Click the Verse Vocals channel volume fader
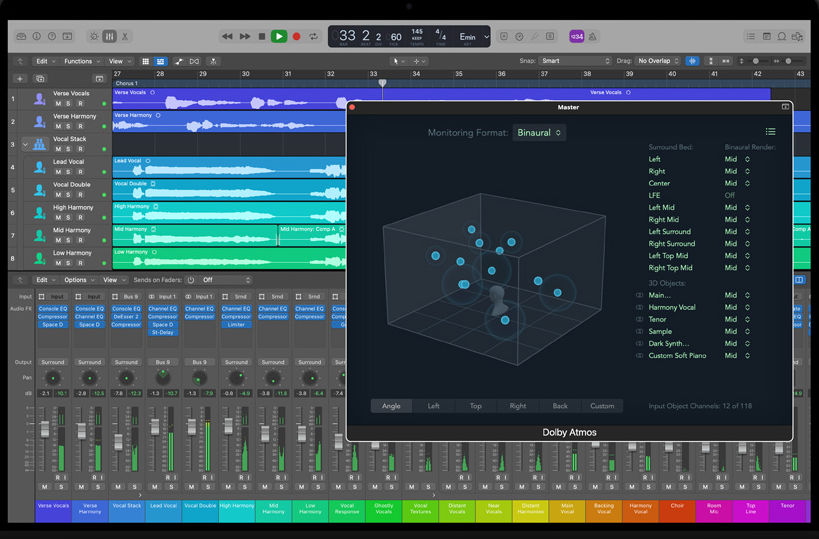This screenshot has height=539, width=819. tap(45, 429)
